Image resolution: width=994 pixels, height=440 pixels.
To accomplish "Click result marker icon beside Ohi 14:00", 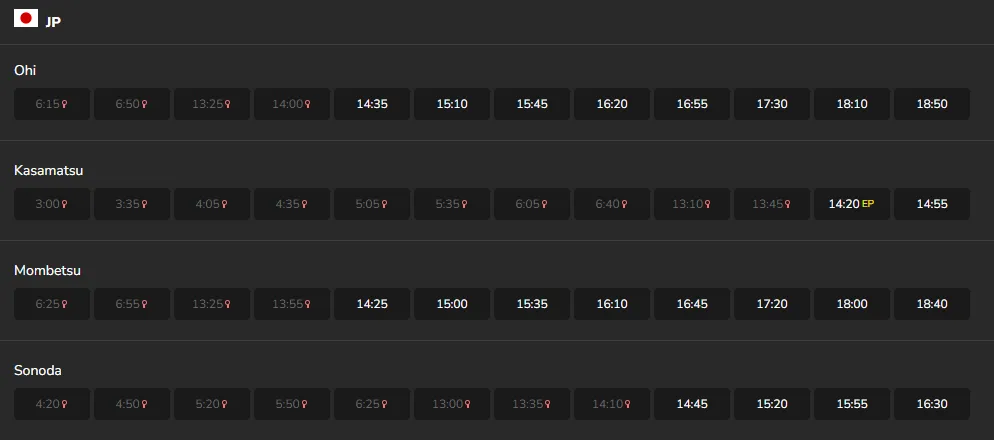I will pyautogui.click(x=307, y=104).
